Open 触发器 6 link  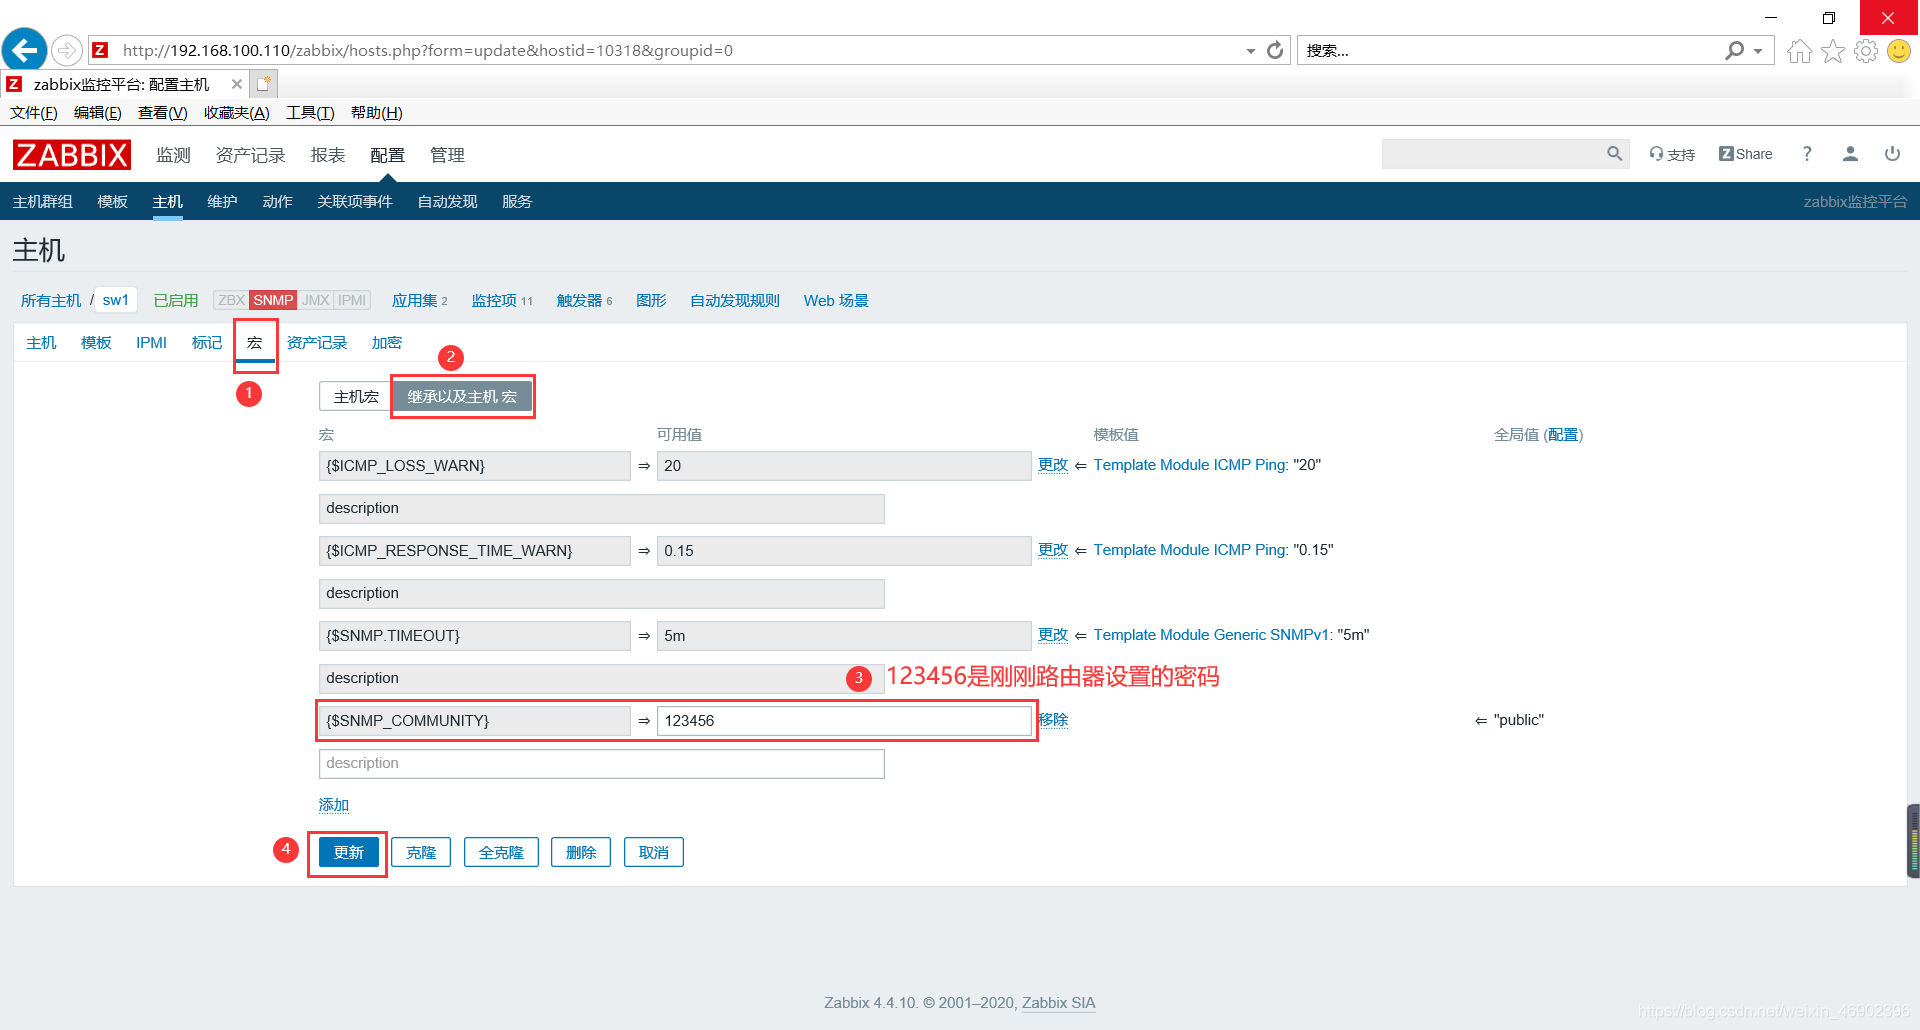[x=584, y=300]
